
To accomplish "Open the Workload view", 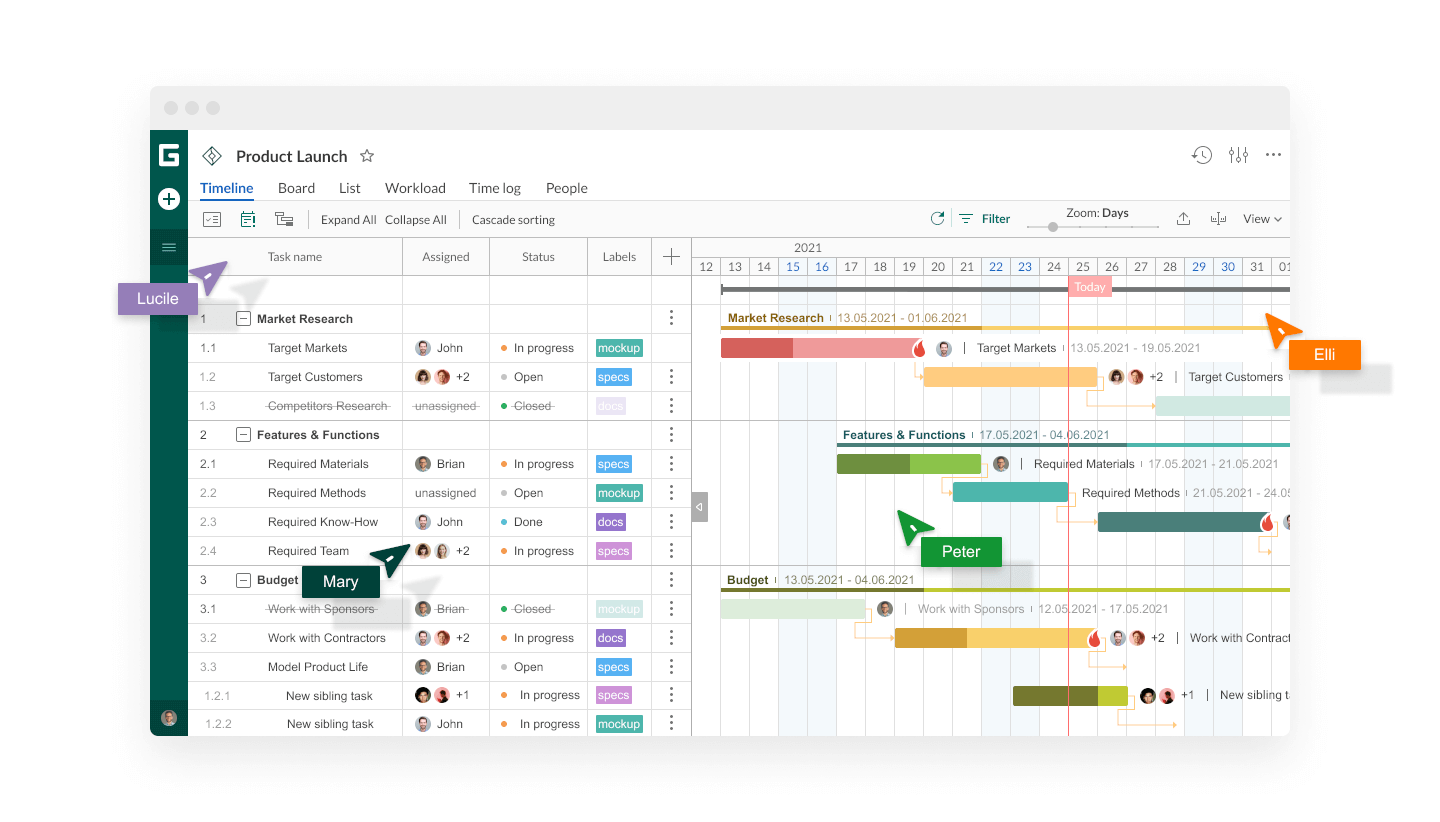I will tap(415, 188).
